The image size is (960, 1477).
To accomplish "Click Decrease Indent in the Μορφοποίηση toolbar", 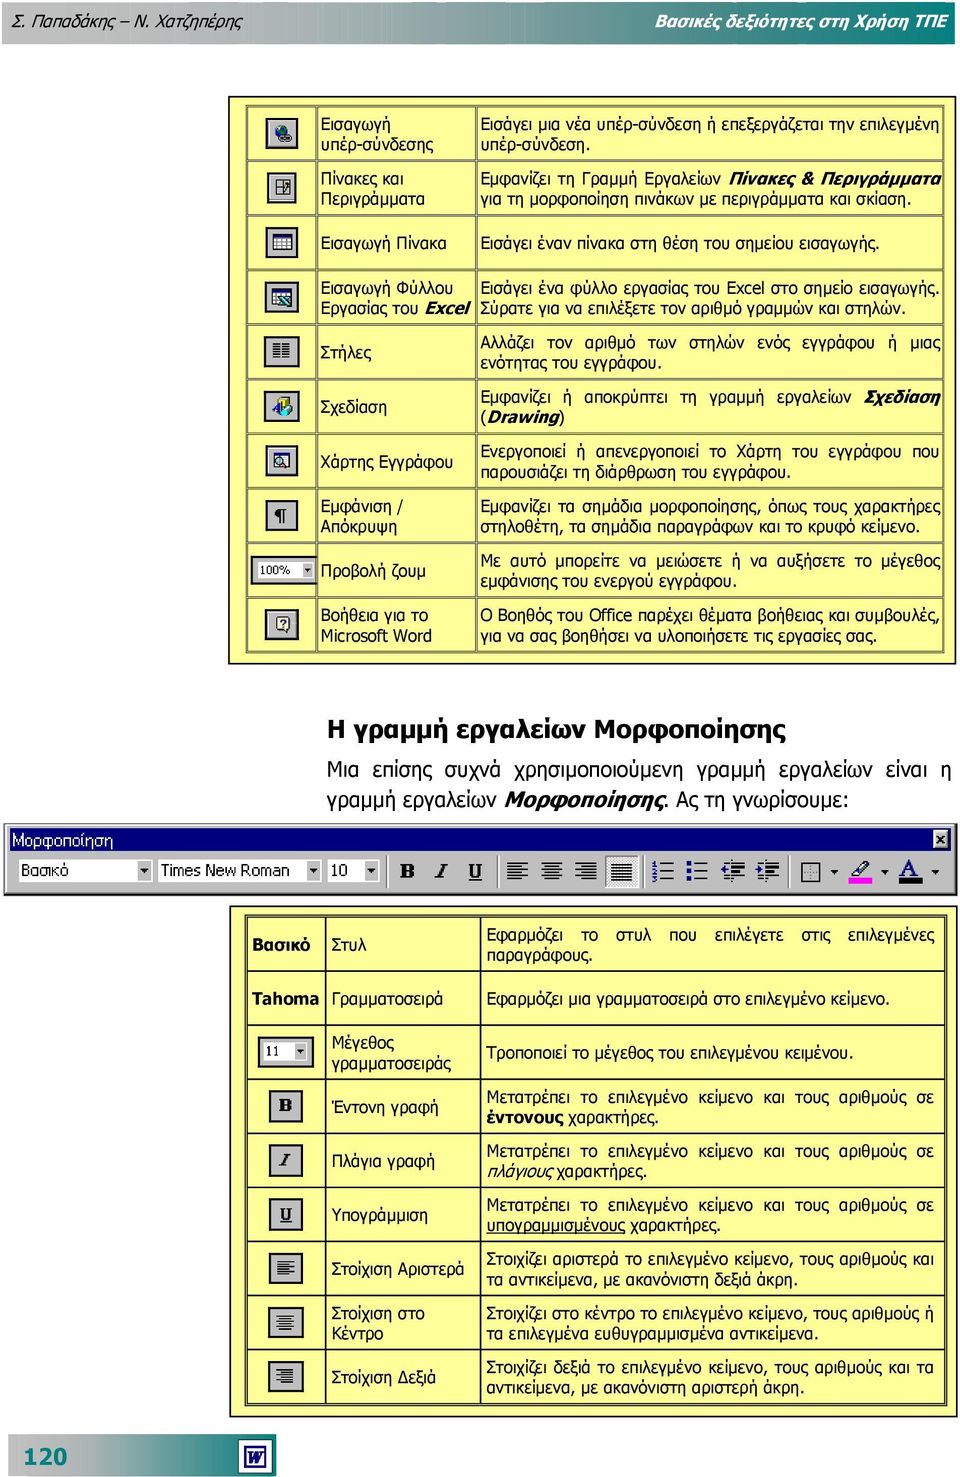I will (x=733, y=871).
